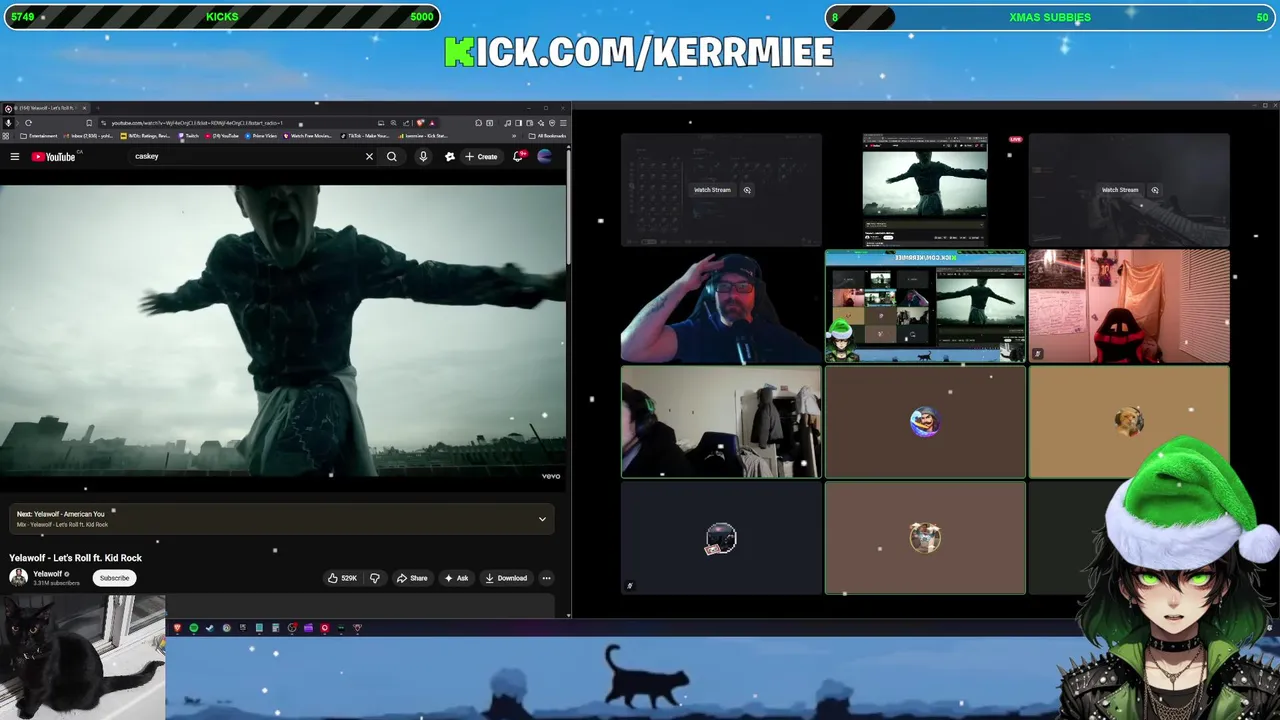Click Watch Stream on the top-right tile
Image resolution: width=1280 pixels, height=720 pixels.
click(x=1120, y=190)
